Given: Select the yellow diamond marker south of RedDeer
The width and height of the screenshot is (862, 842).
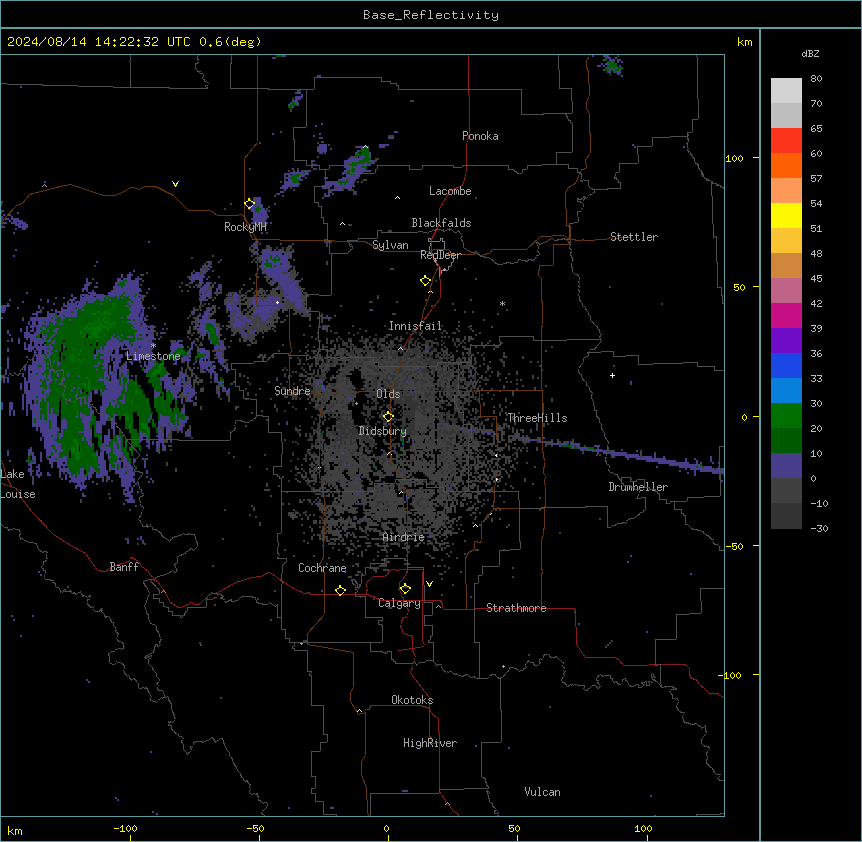Looking at the screenshot, I should pos(426,281).
